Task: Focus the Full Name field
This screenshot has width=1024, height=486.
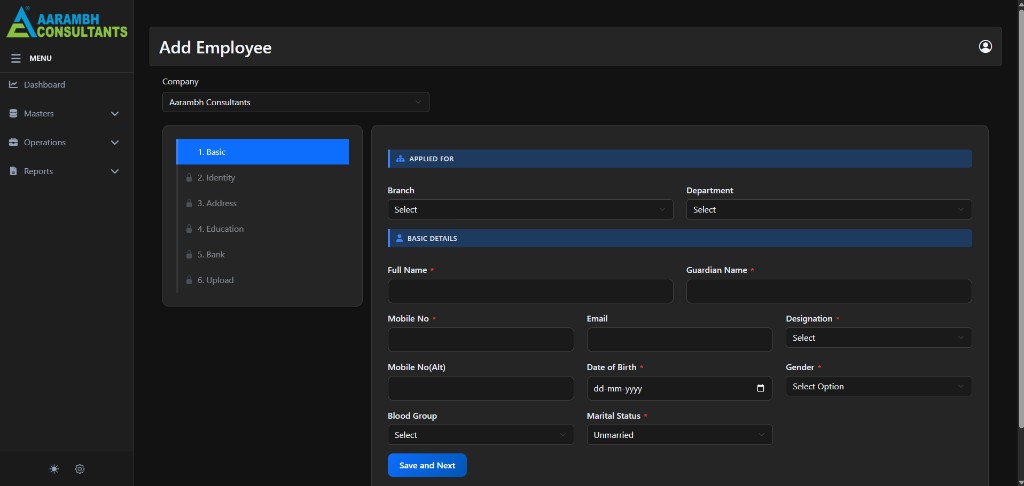Action: point(530,291)
